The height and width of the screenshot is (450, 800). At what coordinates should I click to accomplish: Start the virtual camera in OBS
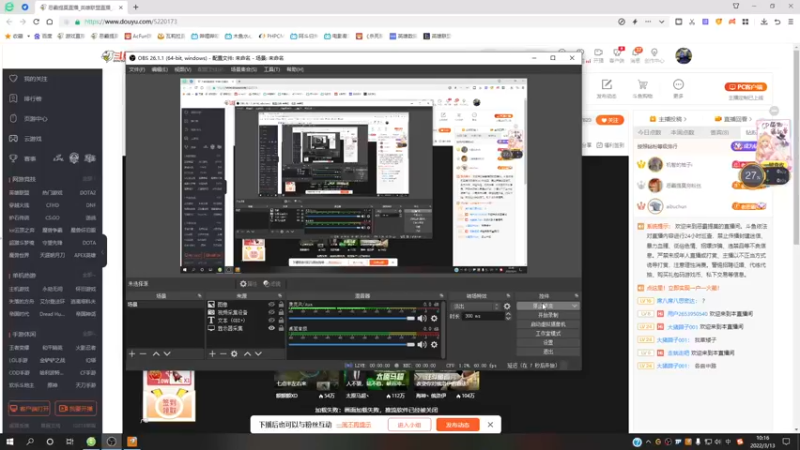click(x=548, y=324)
